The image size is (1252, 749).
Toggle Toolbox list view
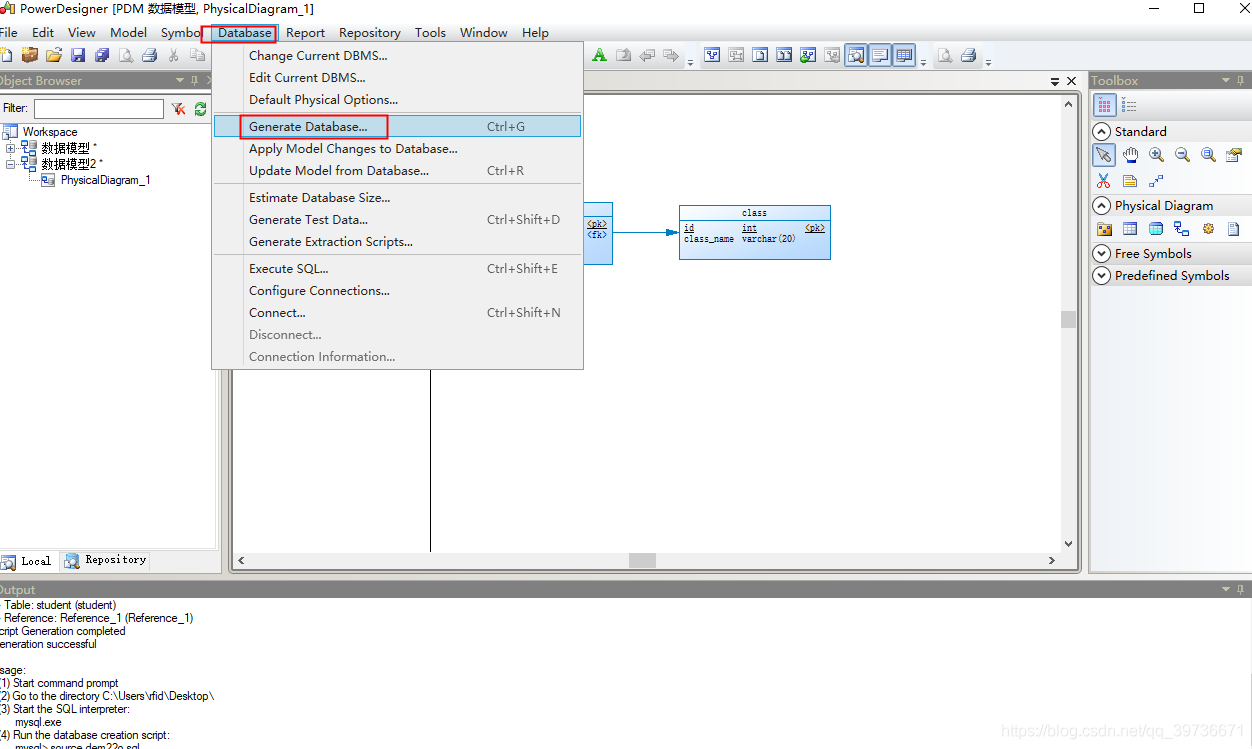coord(1129,105)
